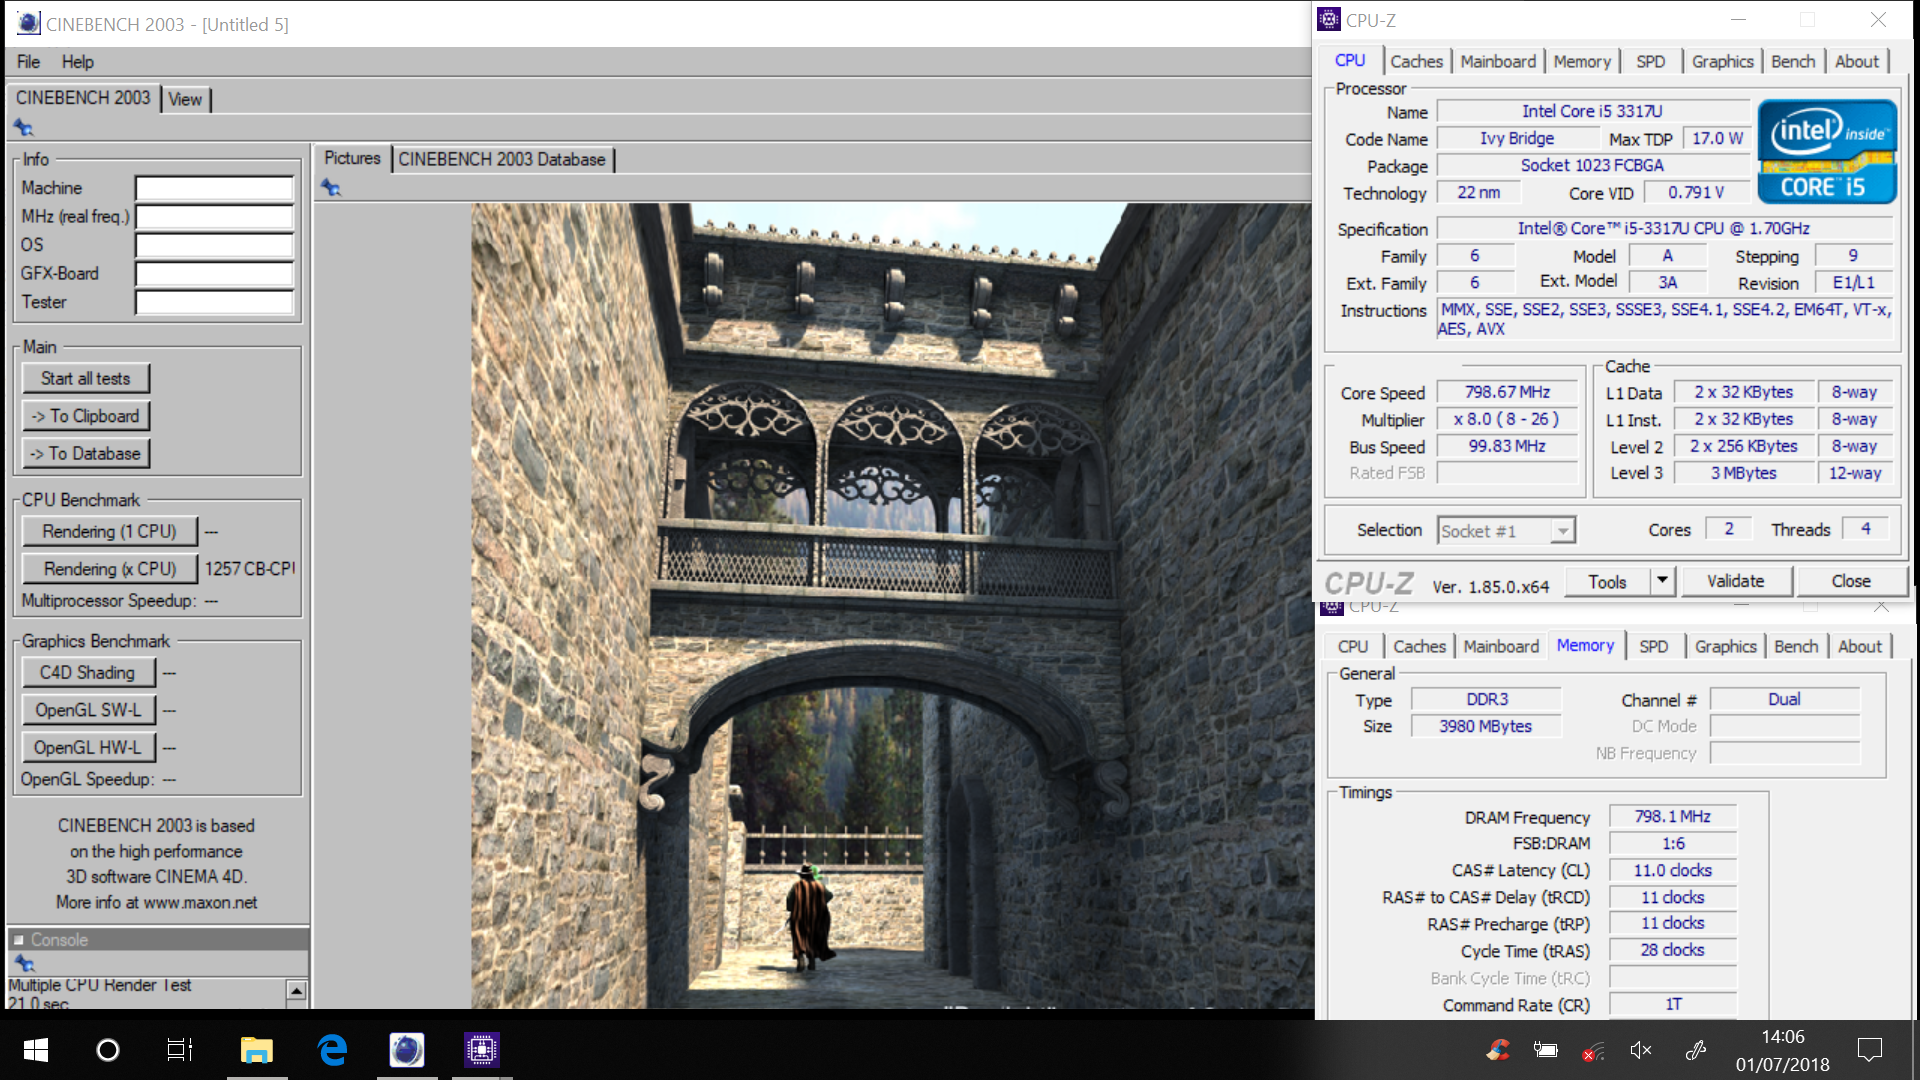This screenshot has height=1080, width=1920.
Task: Click the battery status icon in the system tray
Action: tap(1546, 1050)
